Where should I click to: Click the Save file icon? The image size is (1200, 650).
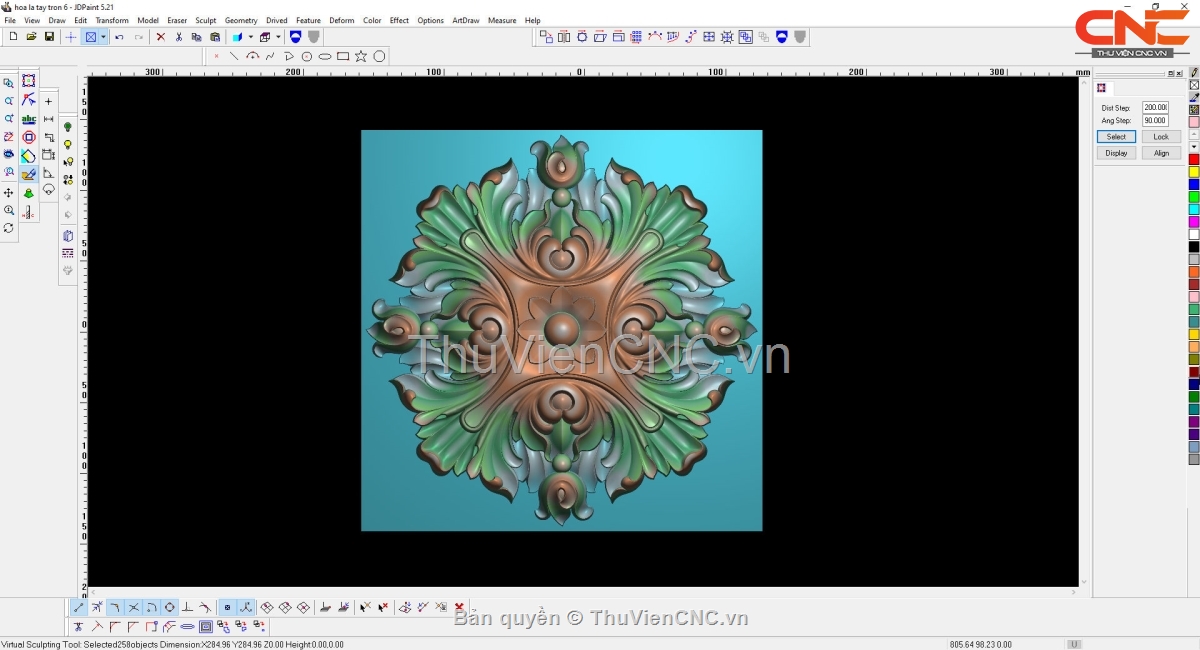coord(49,37)
